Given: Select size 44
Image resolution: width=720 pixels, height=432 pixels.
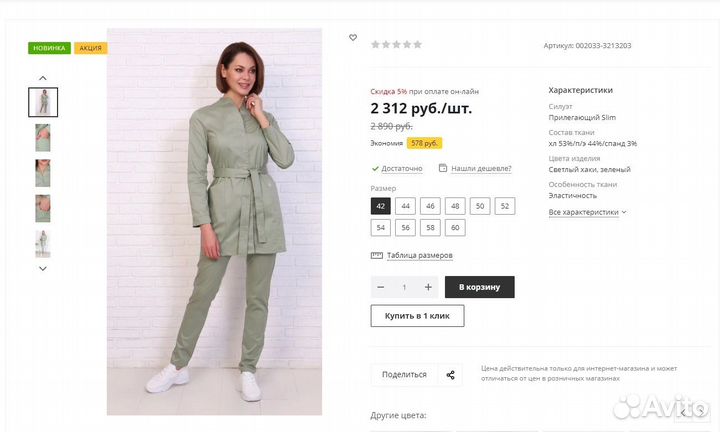Looking at the screenshot, I should (405, 206).
